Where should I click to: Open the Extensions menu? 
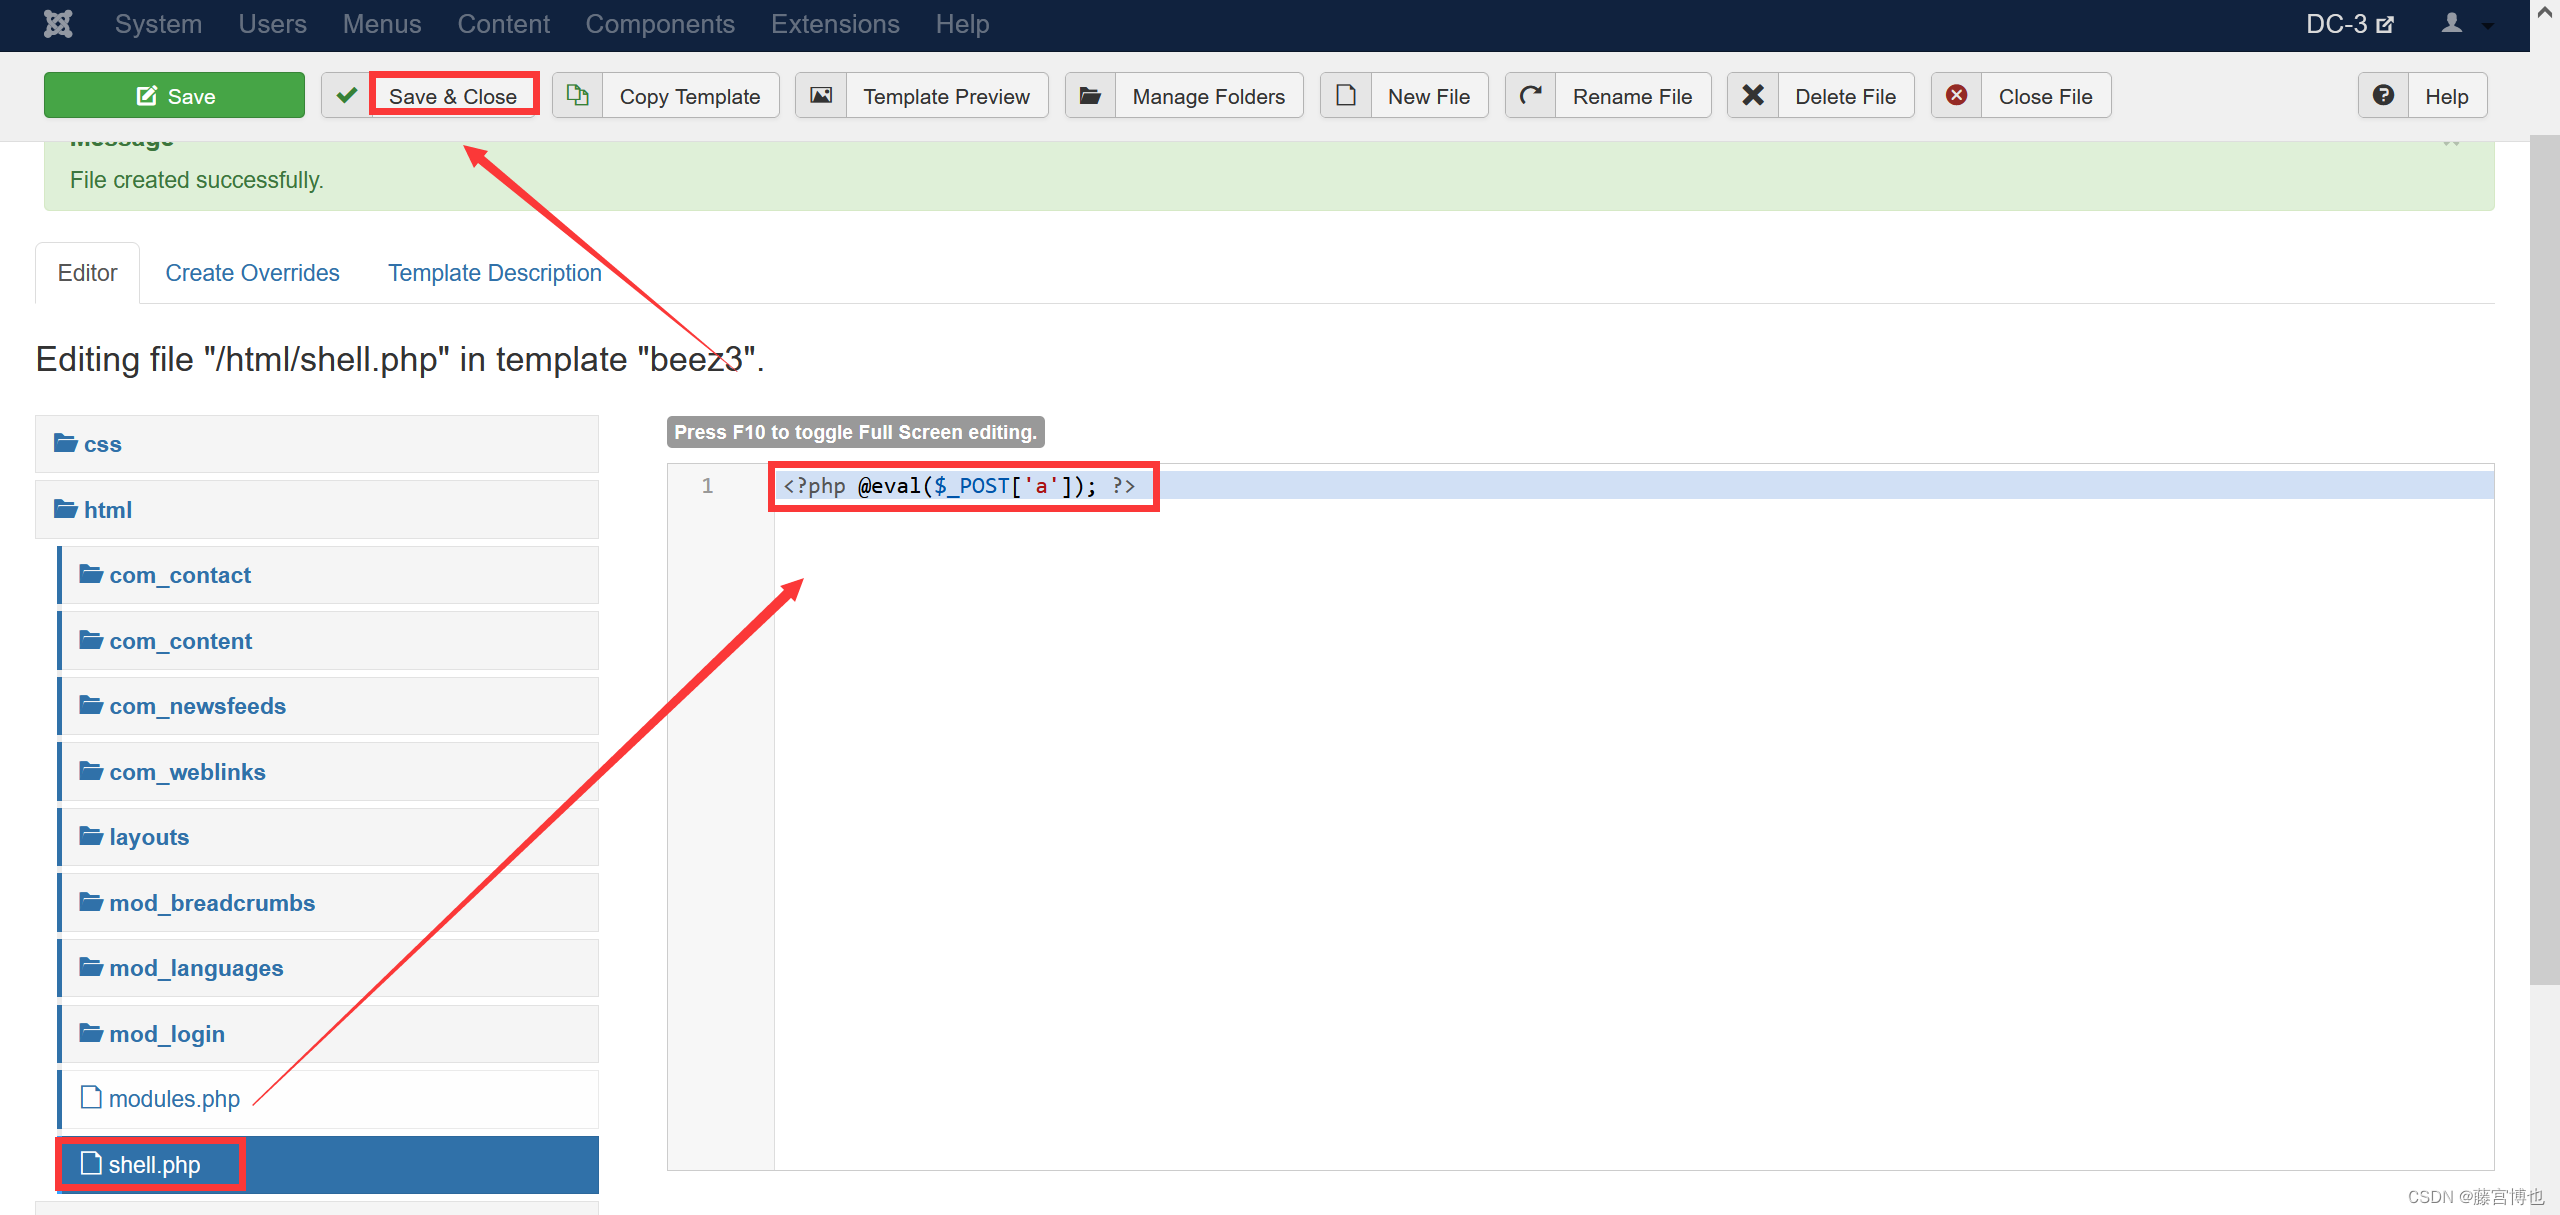point(835,24)
